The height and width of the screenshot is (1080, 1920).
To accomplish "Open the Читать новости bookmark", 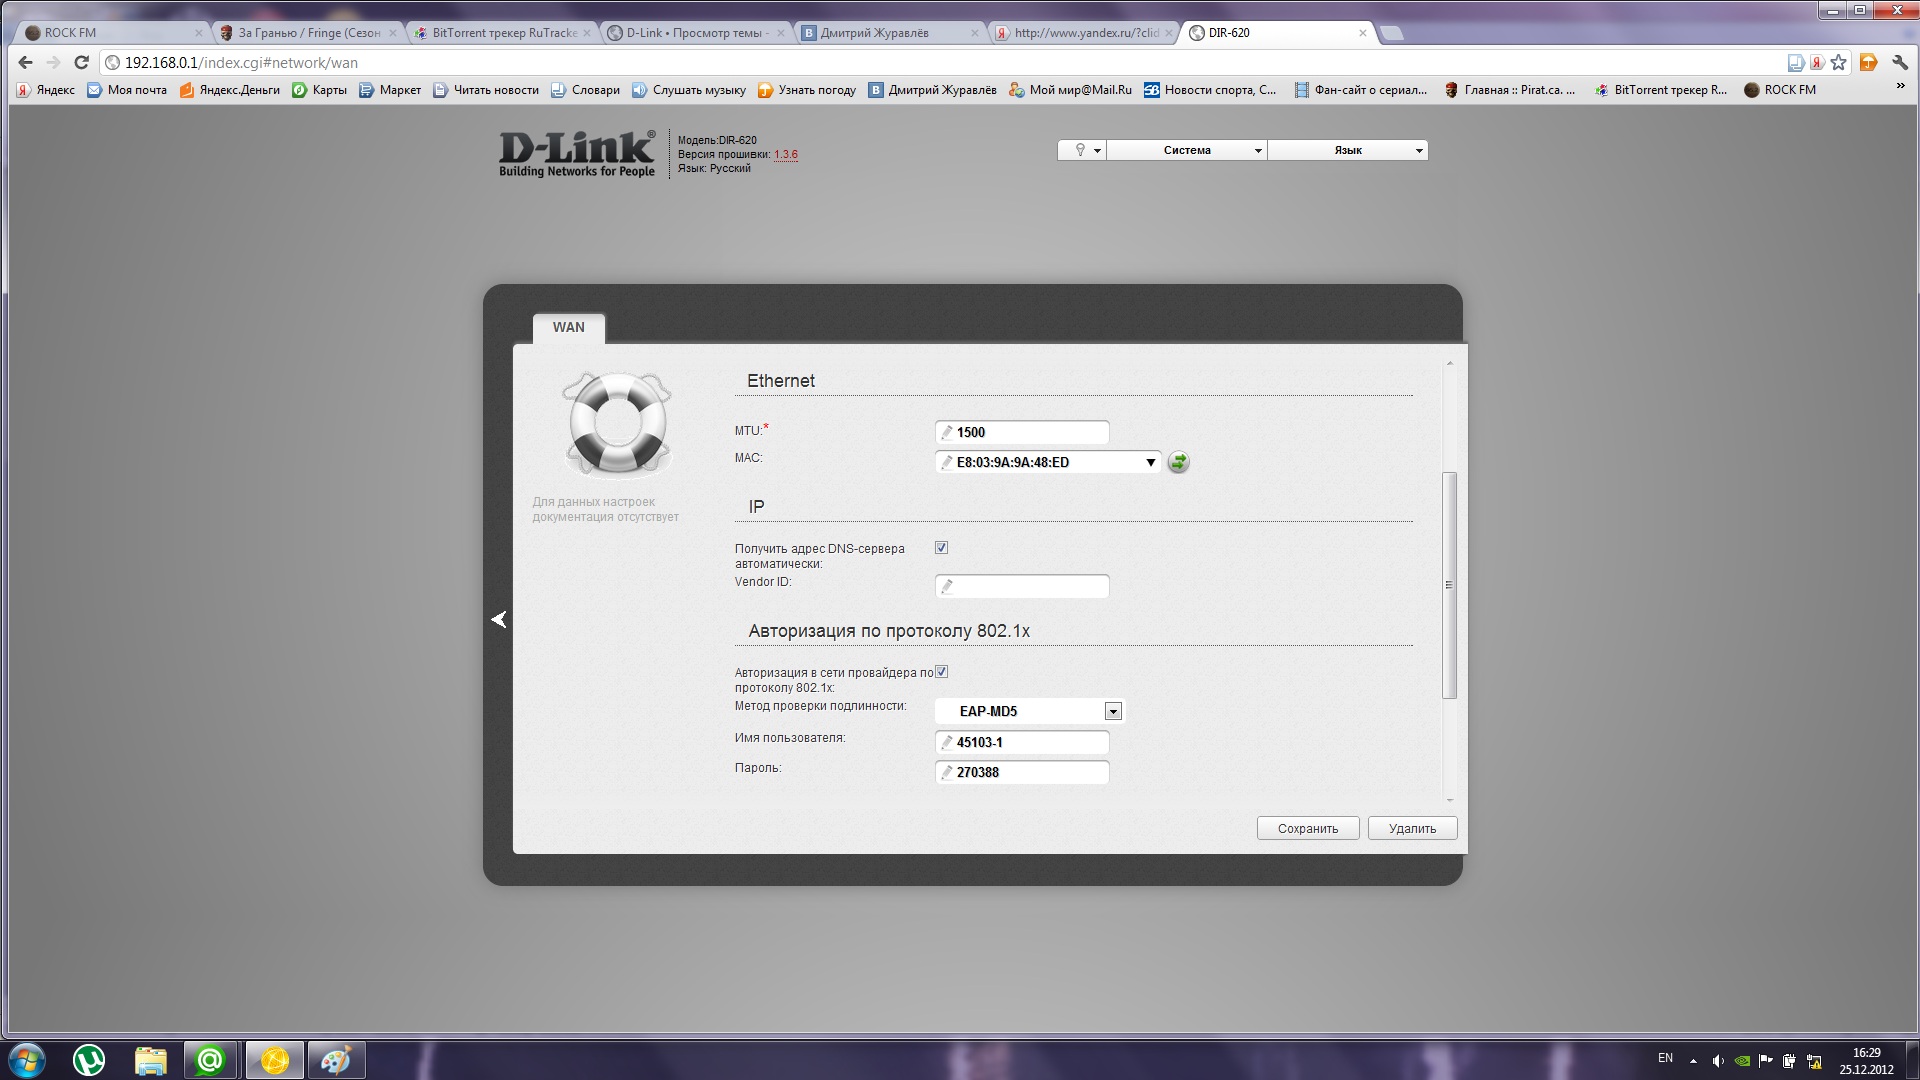I will pyautogui.click(x=486, y=90).
